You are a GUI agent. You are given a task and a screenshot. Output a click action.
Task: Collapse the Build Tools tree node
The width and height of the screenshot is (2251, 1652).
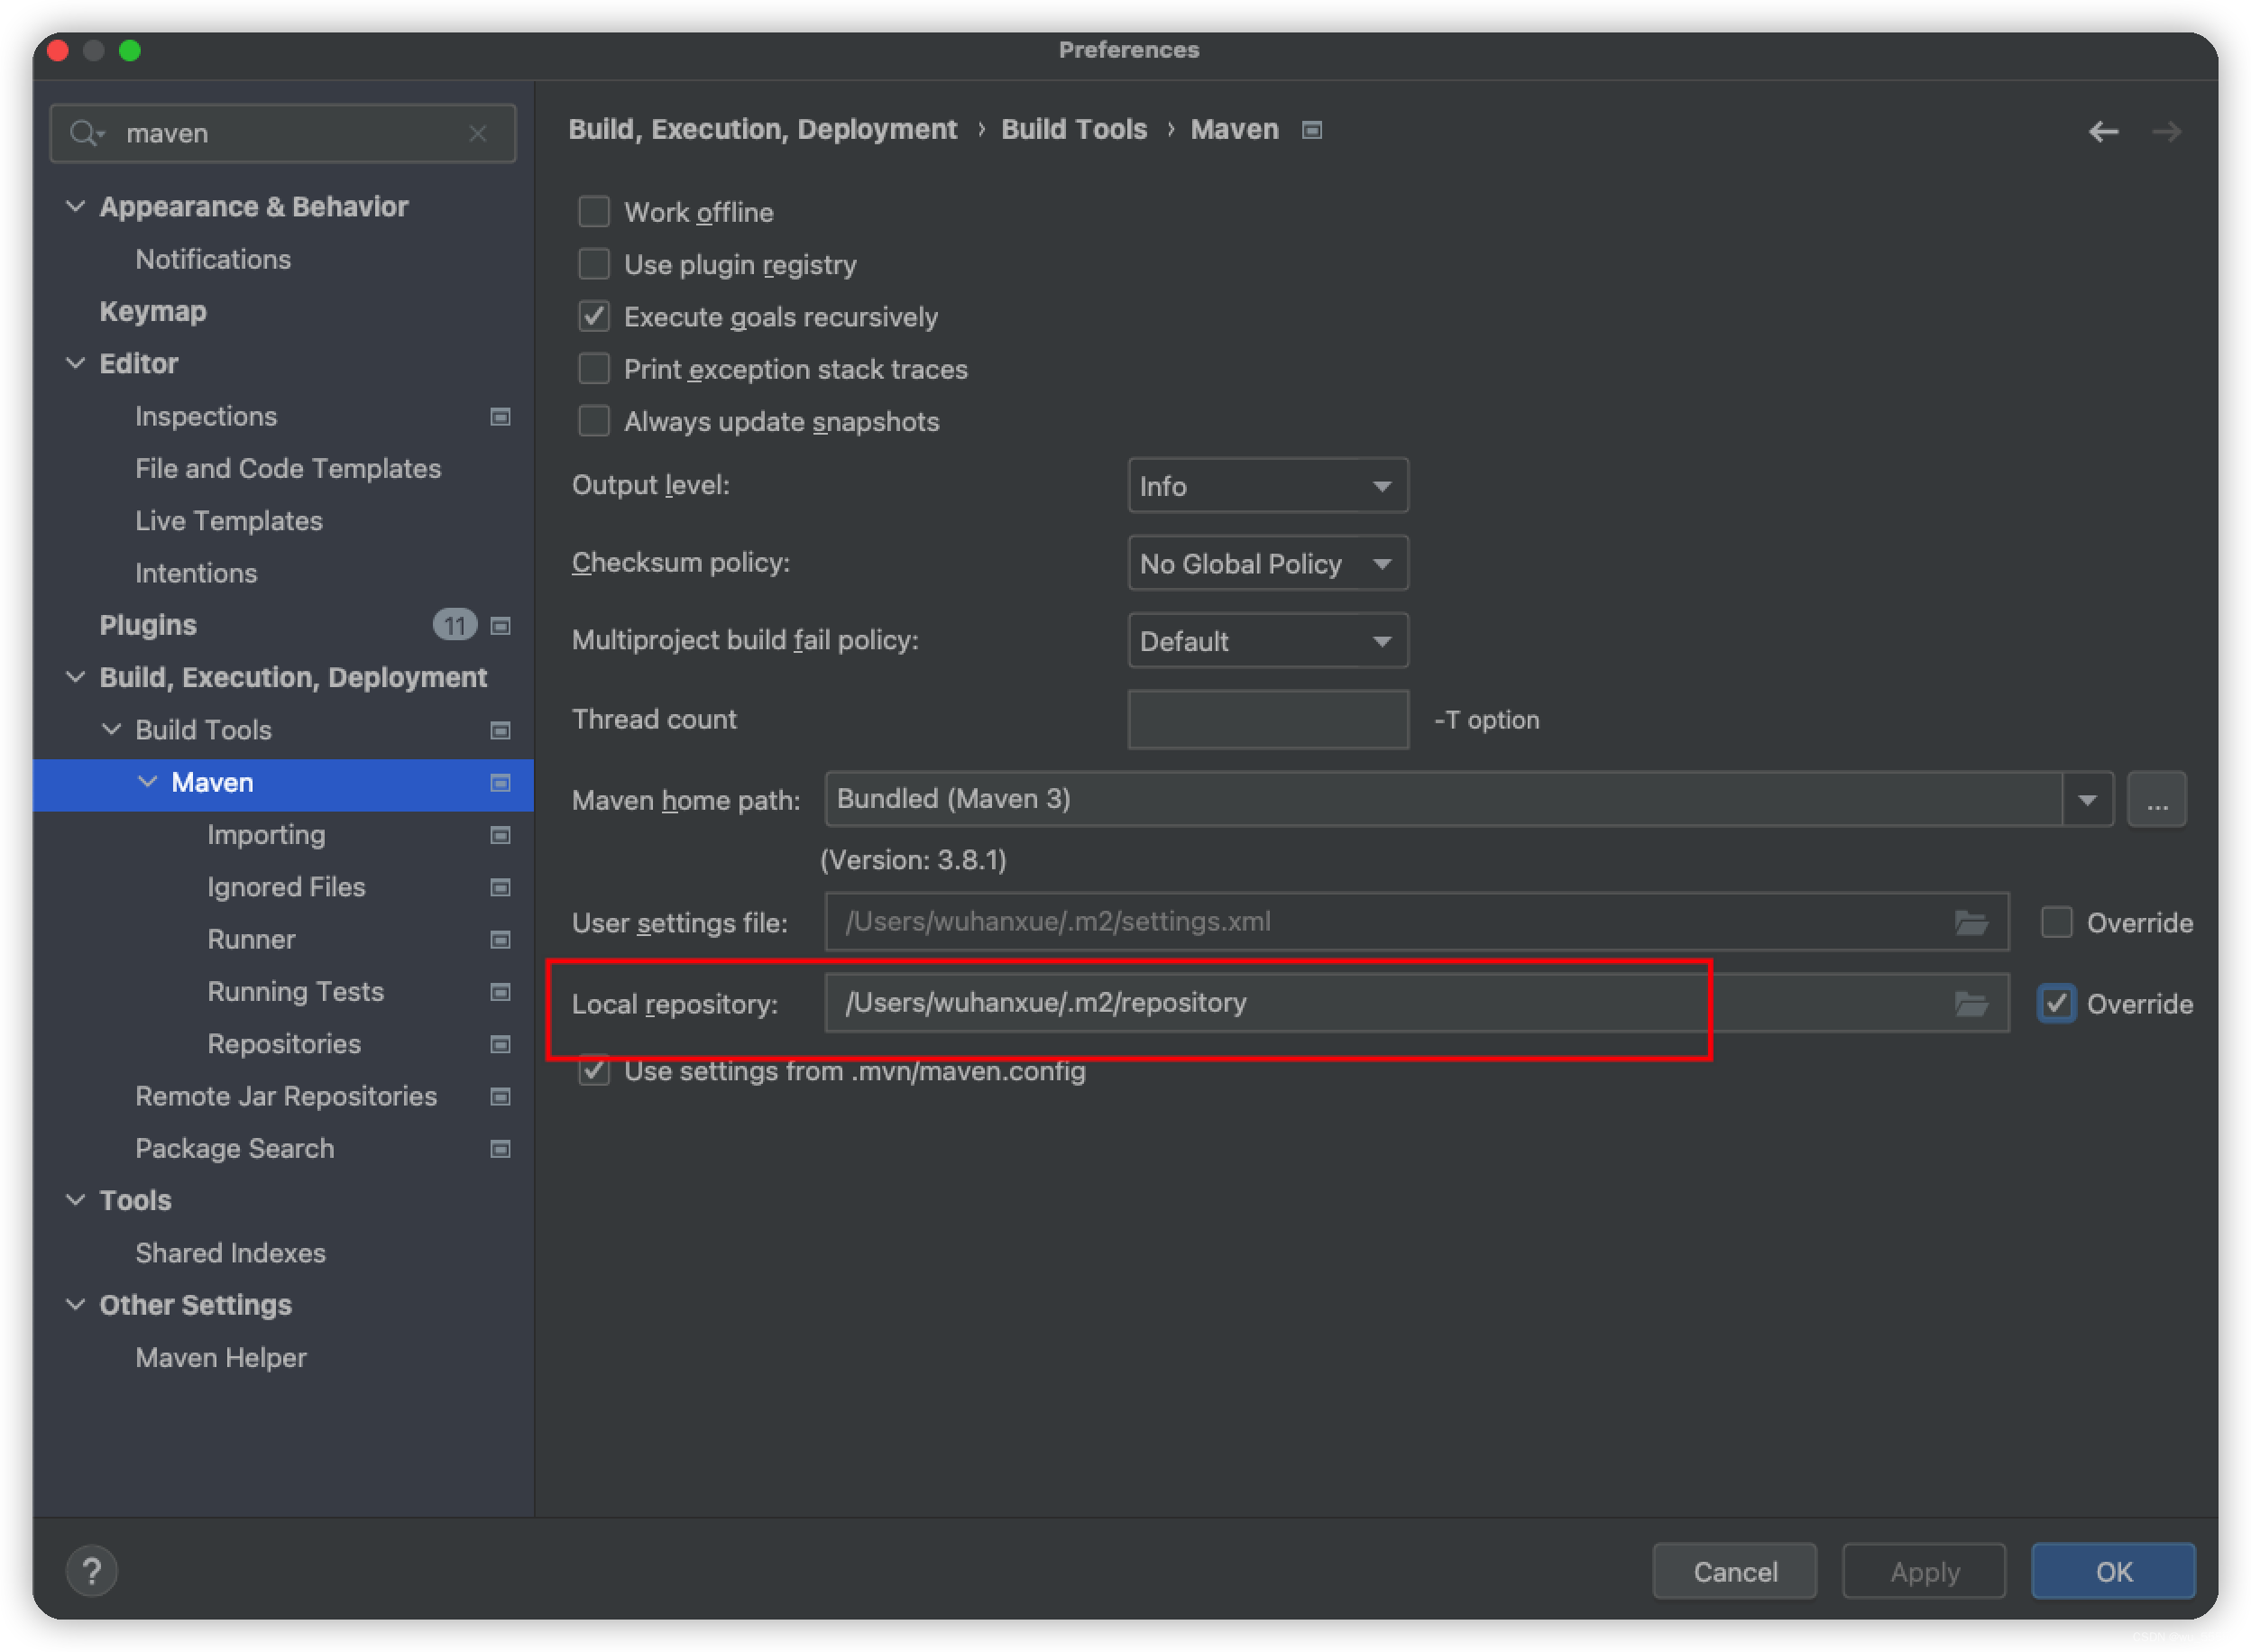pos(112,730)
